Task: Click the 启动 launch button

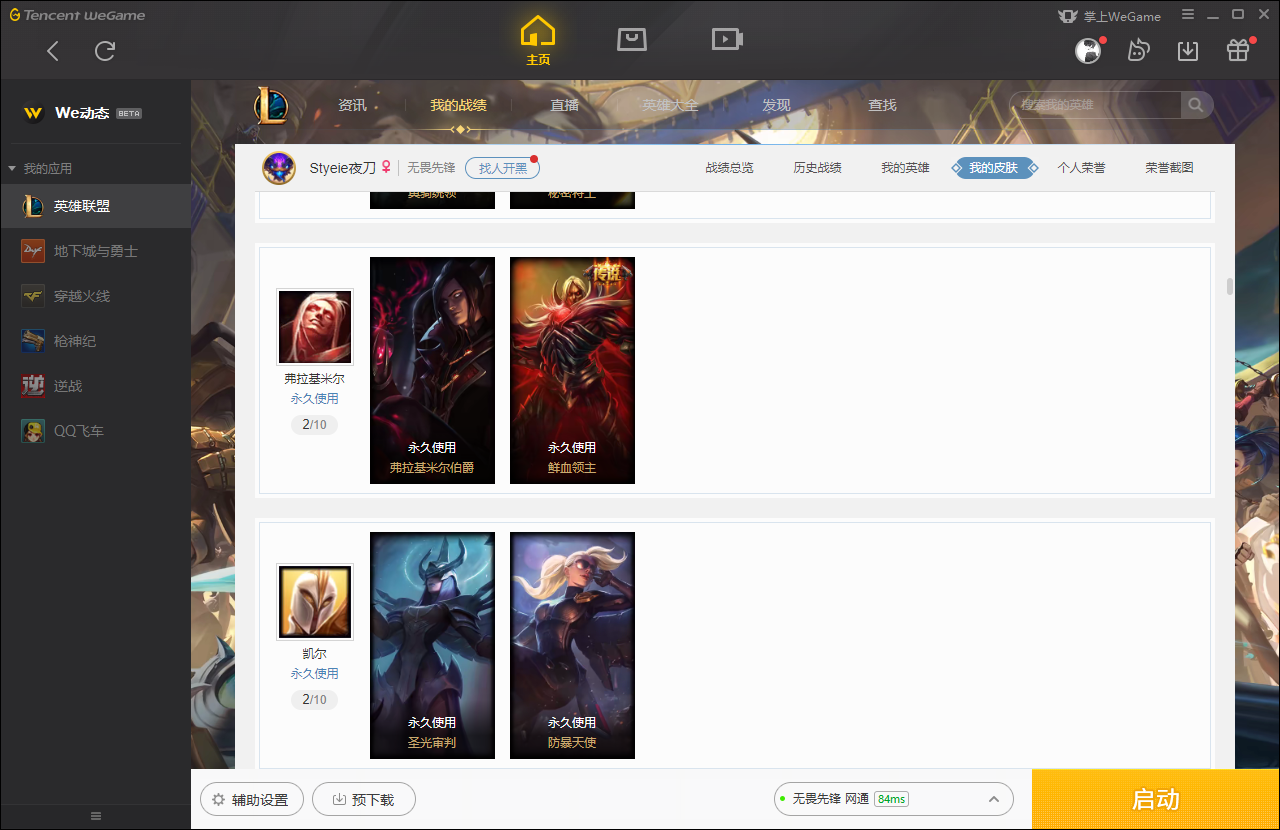Action: point(1156,800)
